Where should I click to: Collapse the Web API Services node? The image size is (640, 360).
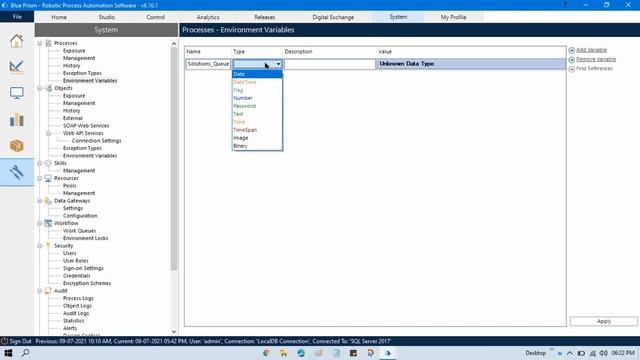click(48, 133)
